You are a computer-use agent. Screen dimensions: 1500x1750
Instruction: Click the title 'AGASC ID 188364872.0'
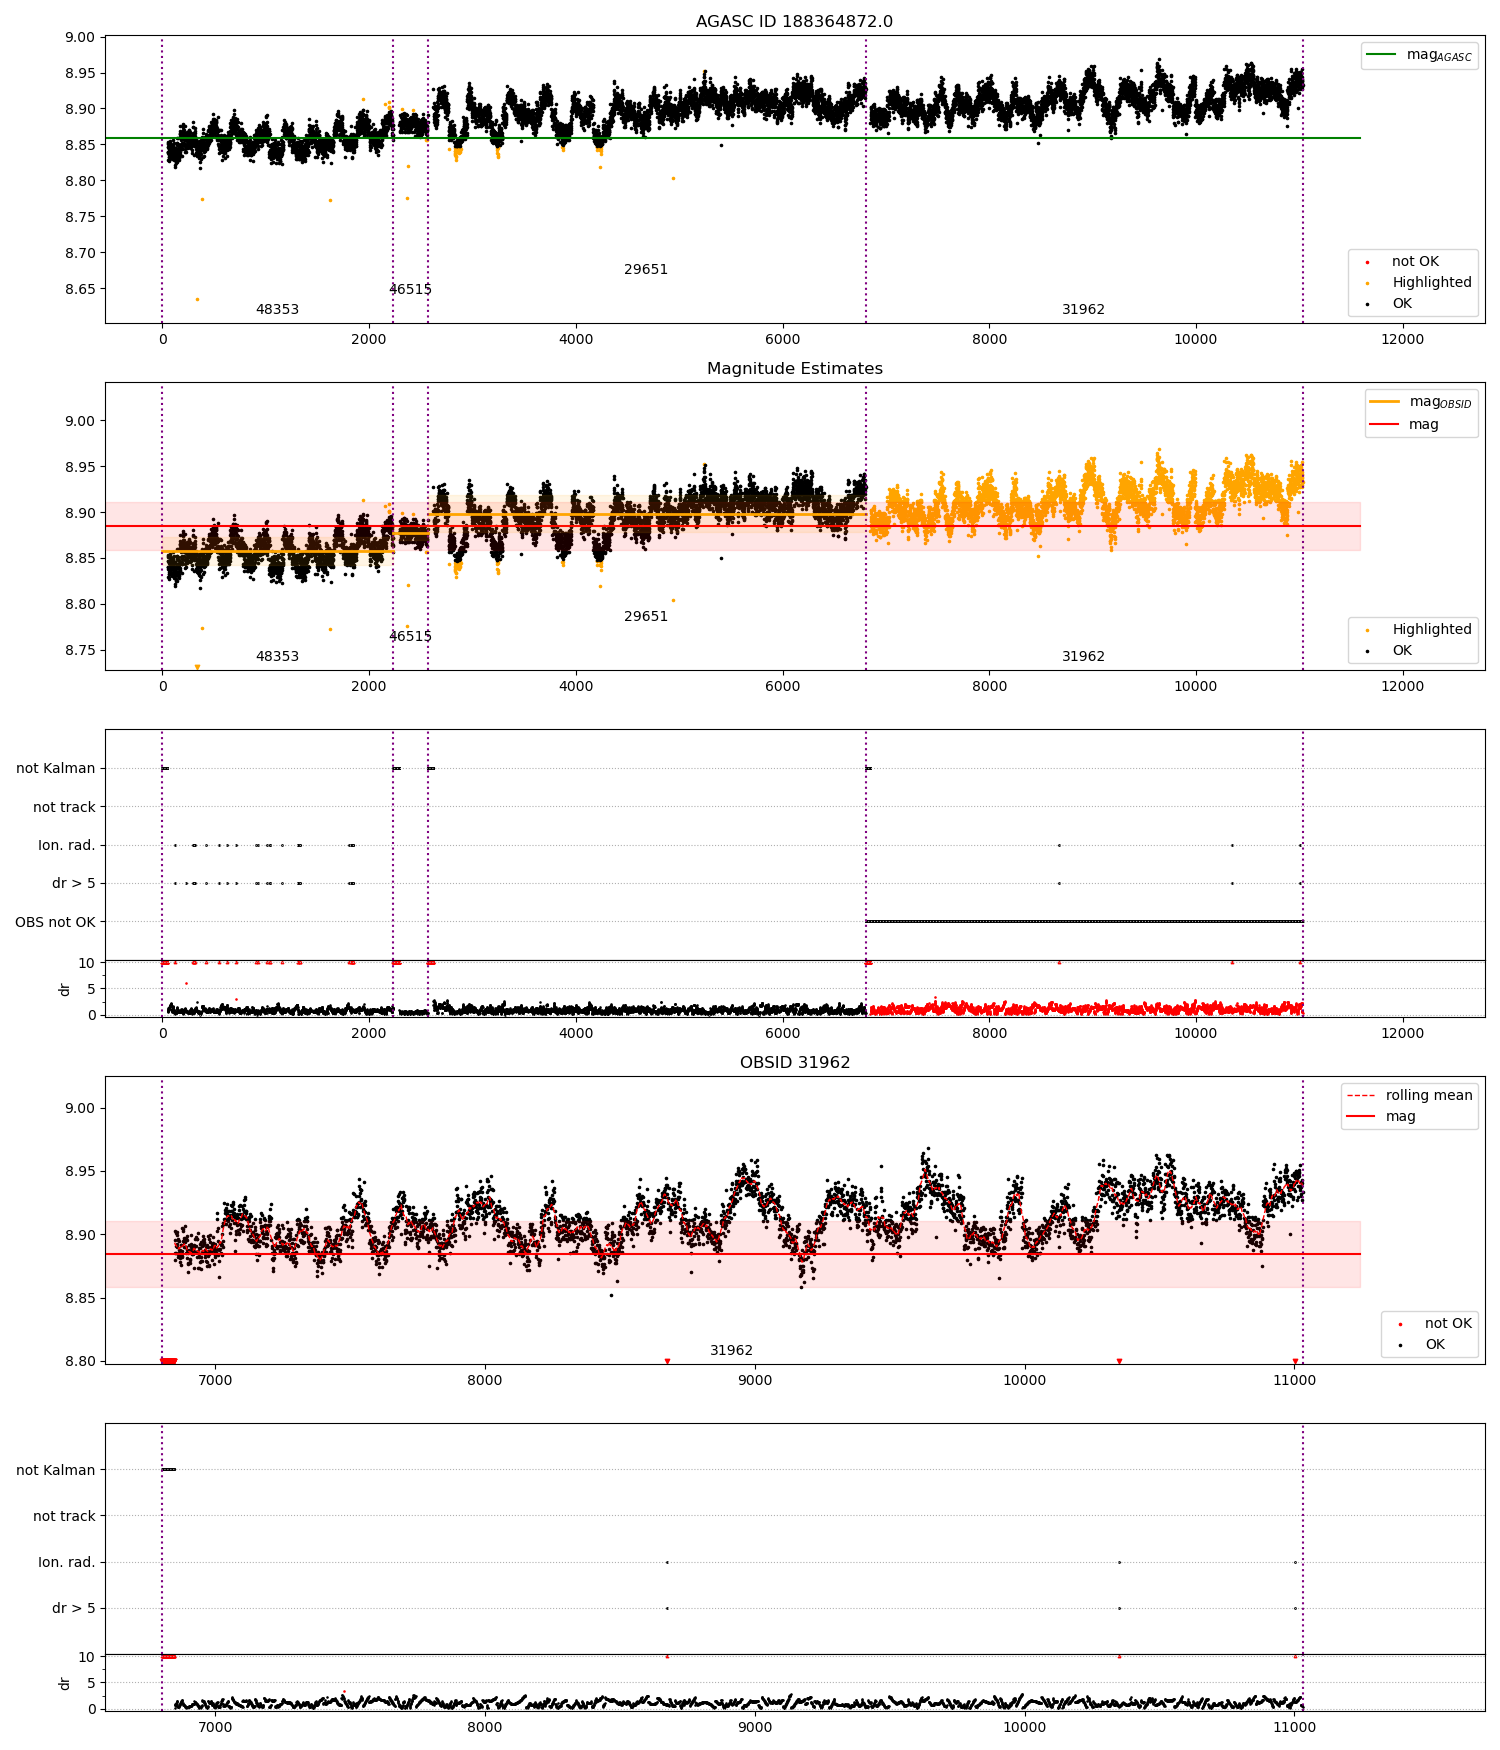point(794,21)
